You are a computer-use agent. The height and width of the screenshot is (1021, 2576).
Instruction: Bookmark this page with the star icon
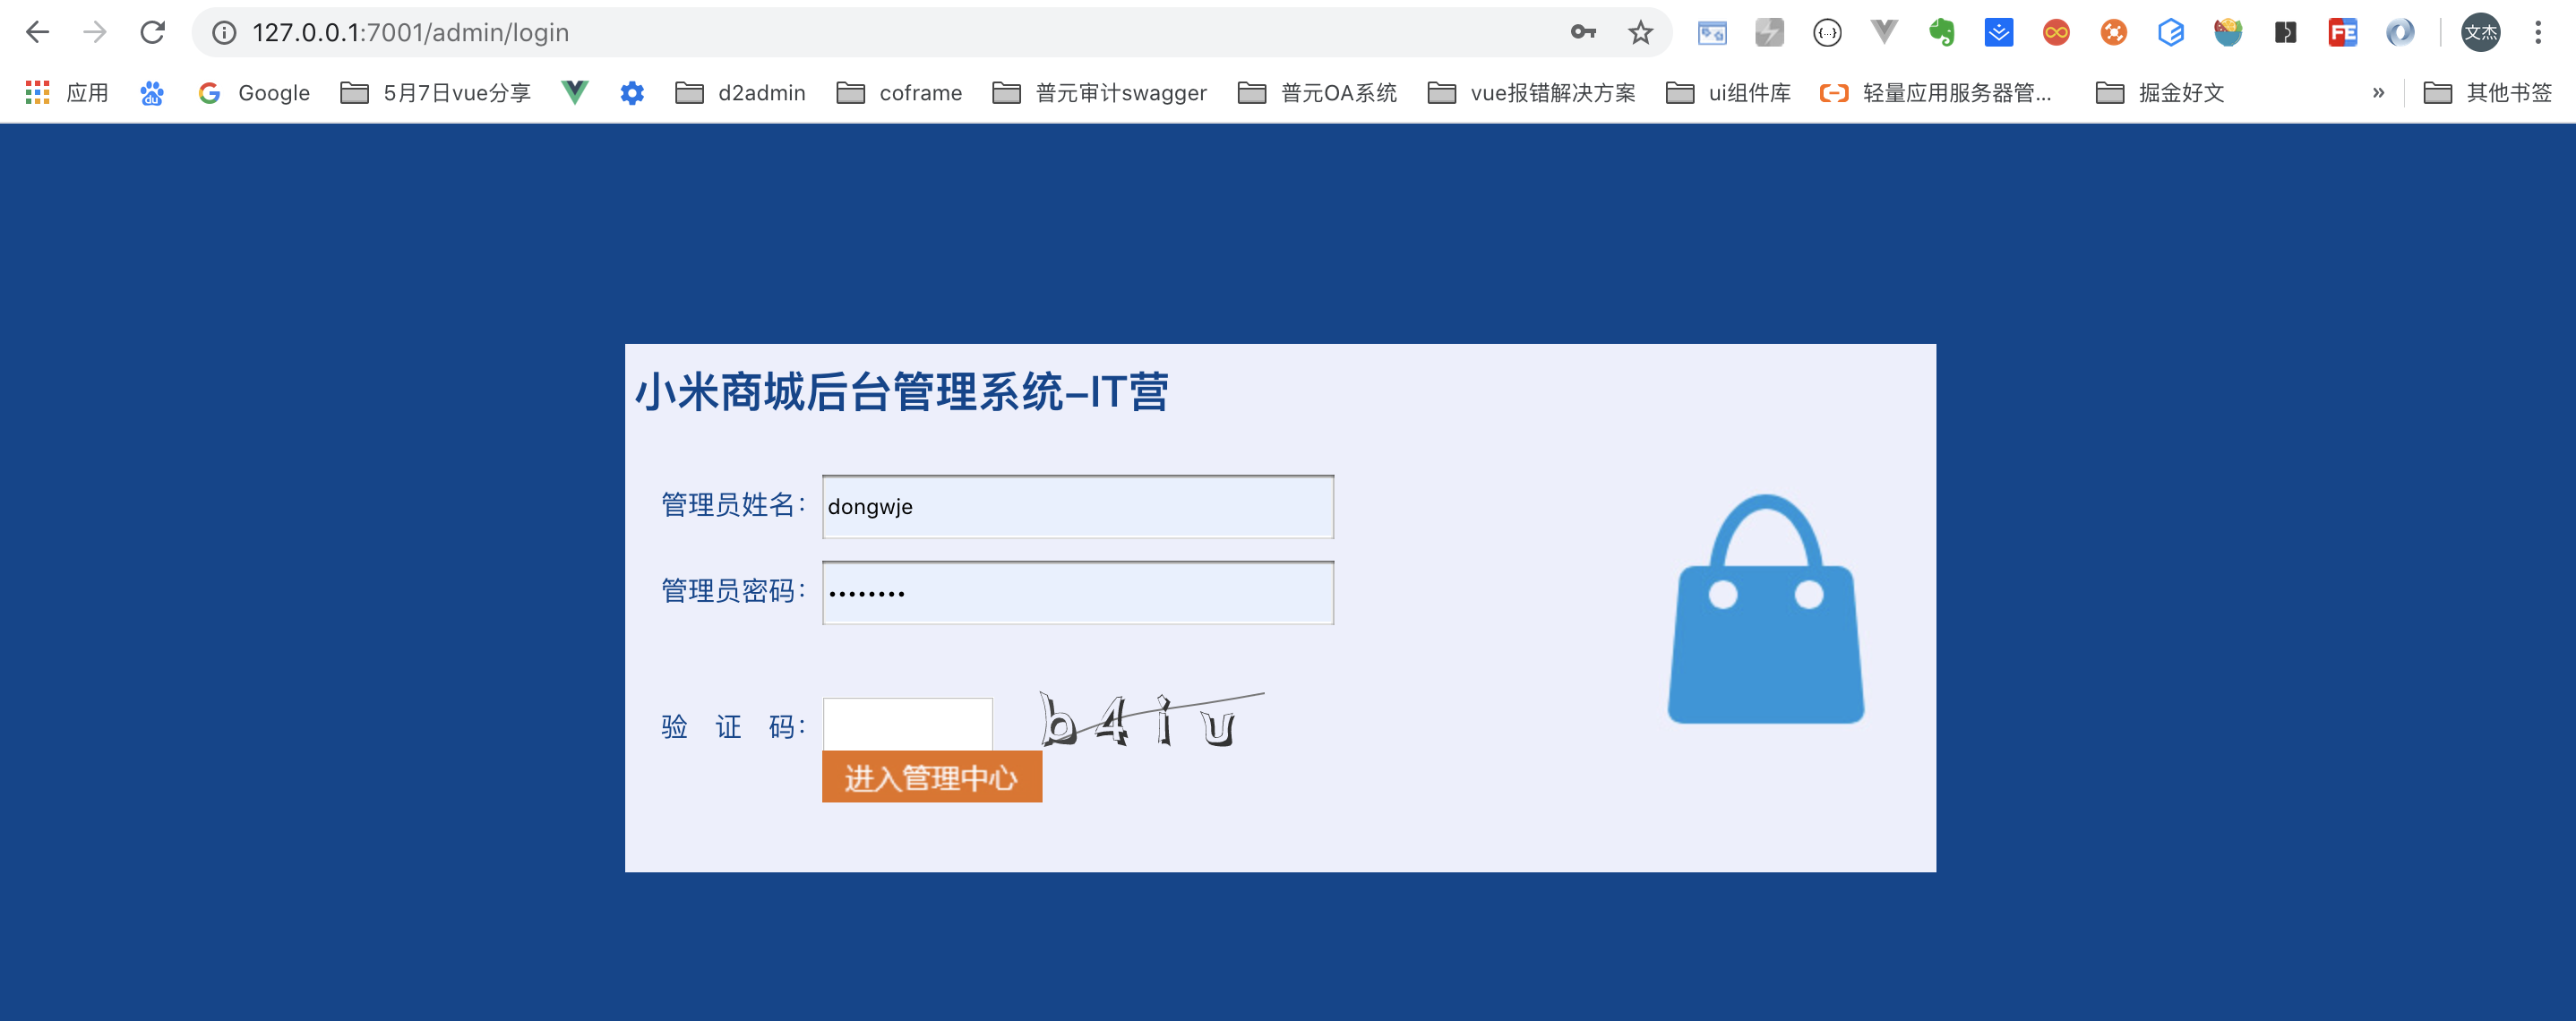point(1640,33)
